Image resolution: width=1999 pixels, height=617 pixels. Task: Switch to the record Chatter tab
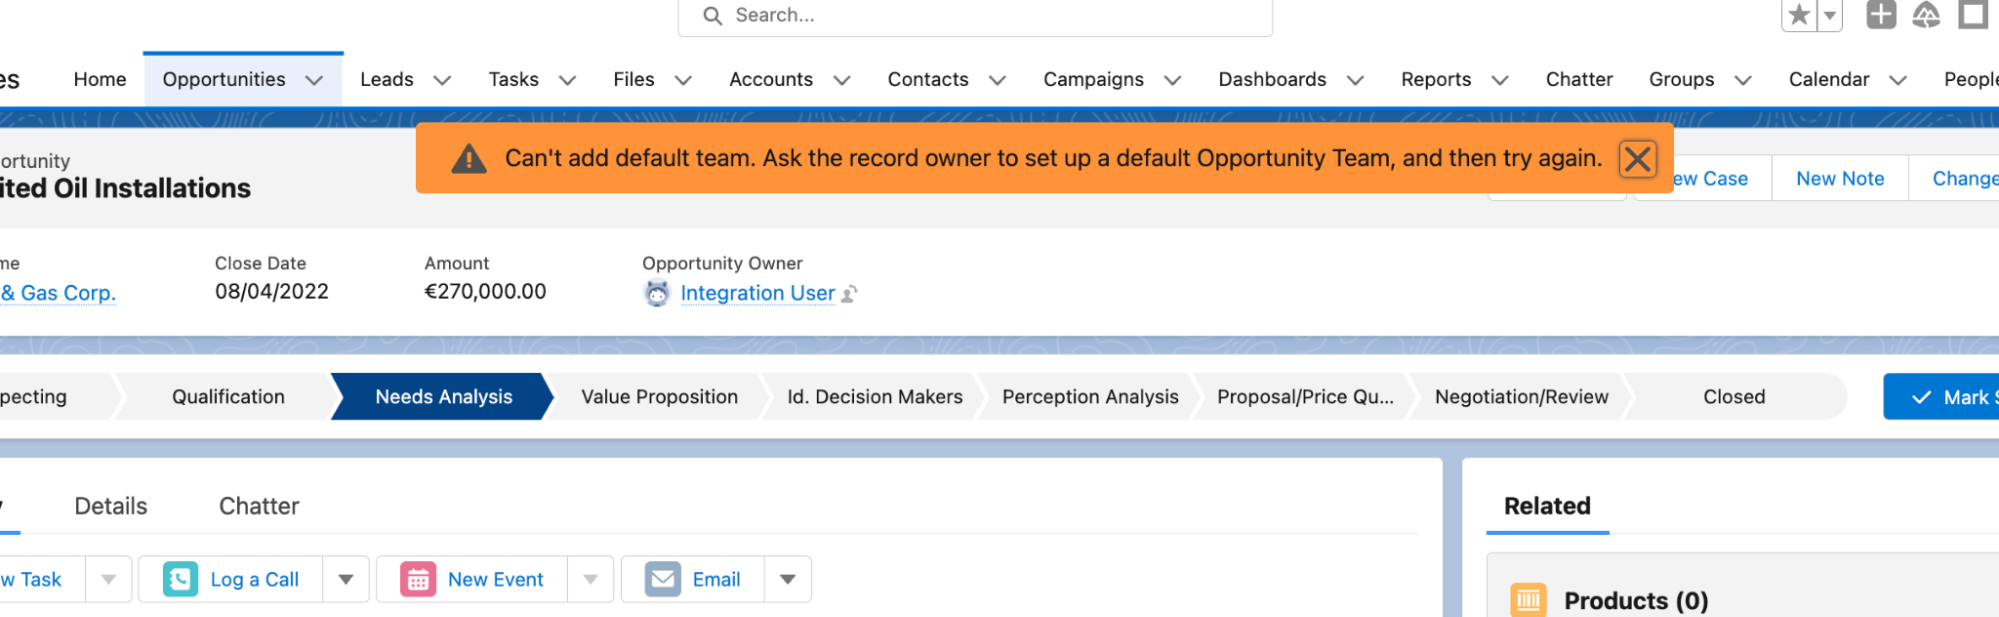[259, 506]
